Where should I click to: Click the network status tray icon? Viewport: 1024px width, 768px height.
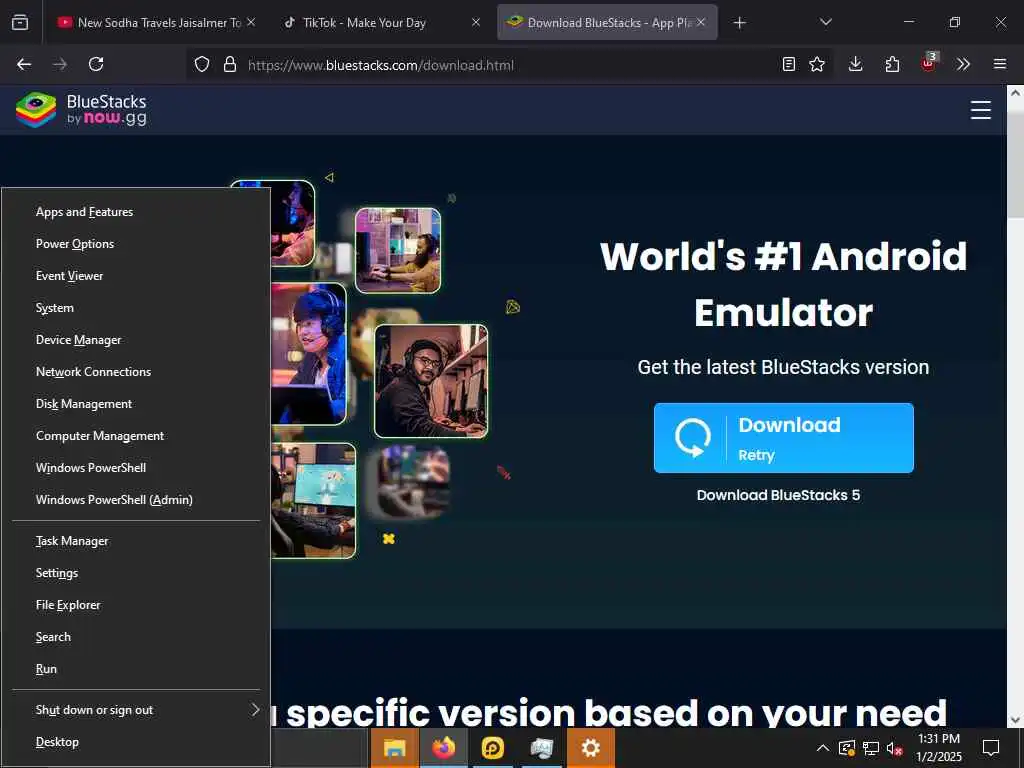[x=871, y=748]
